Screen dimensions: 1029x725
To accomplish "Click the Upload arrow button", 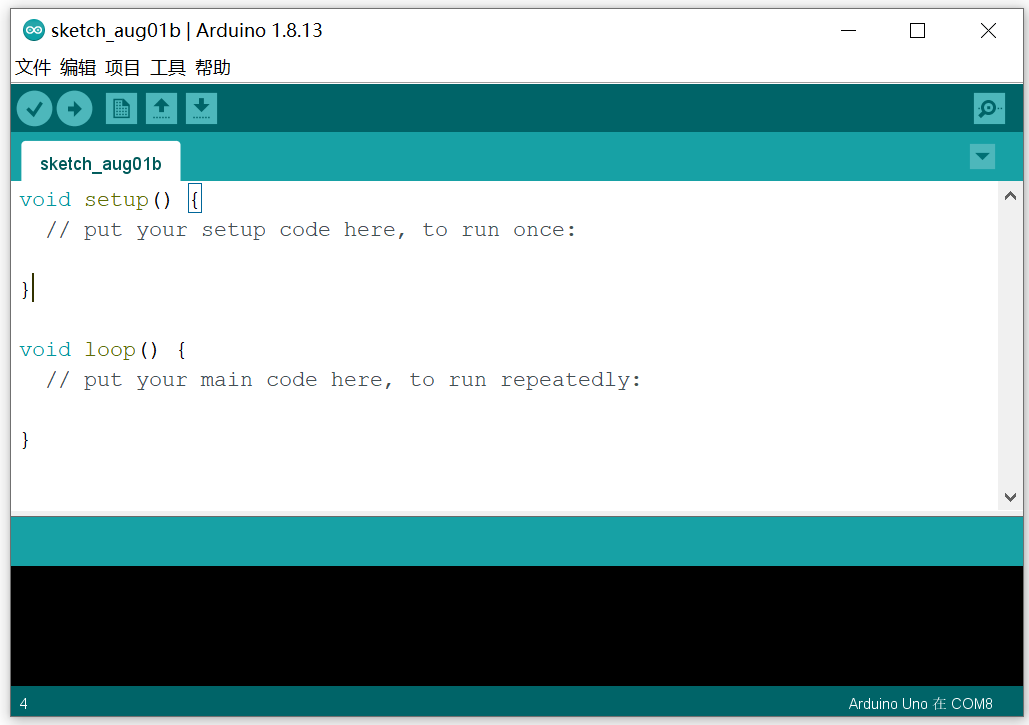I will click(x=74, y=108).
